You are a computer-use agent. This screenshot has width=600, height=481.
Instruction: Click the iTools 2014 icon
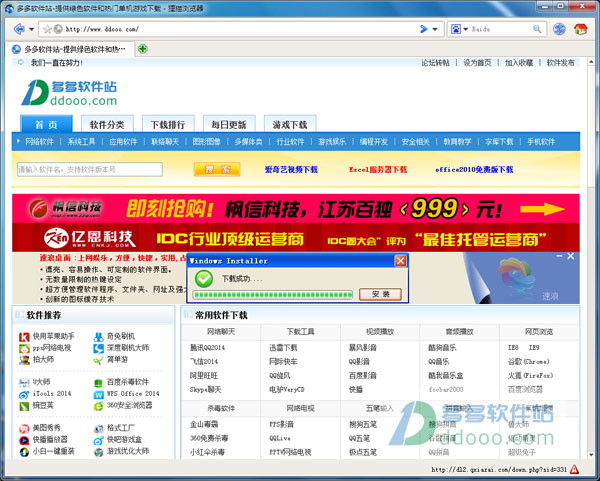tap(24, 395)
